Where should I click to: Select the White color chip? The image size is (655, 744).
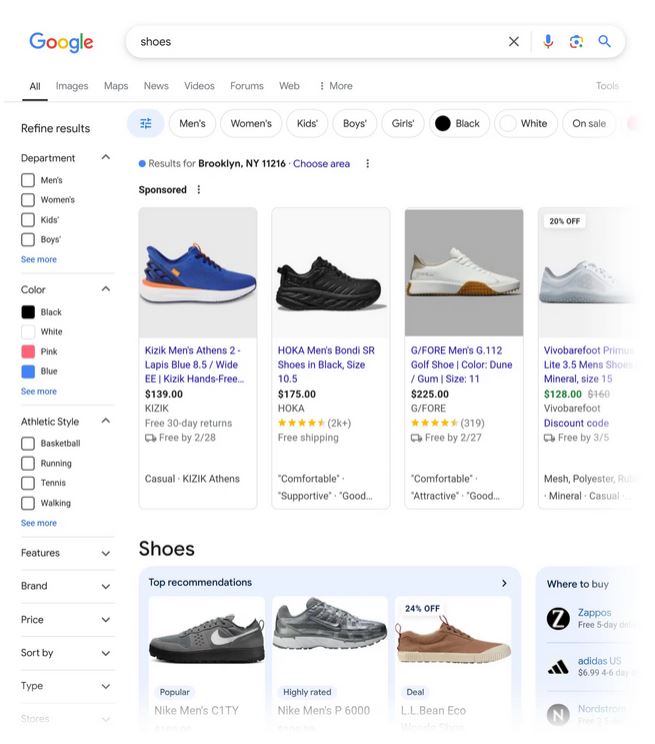pos(526,123)
